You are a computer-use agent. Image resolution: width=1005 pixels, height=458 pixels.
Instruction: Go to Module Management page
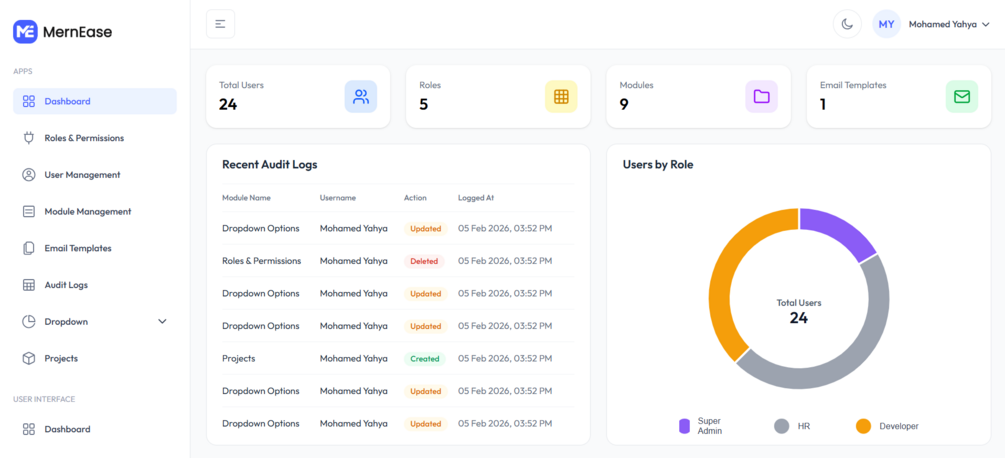(87, 212)
